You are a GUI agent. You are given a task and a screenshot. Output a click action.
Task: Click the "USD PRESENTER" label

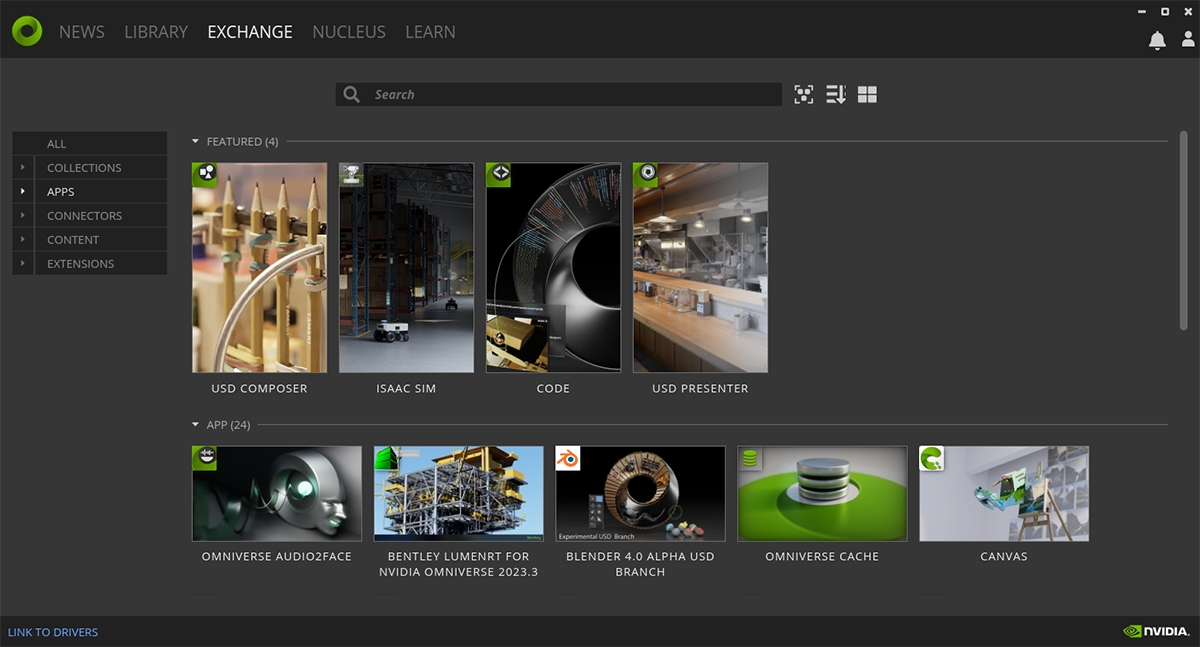coord(701,388)
